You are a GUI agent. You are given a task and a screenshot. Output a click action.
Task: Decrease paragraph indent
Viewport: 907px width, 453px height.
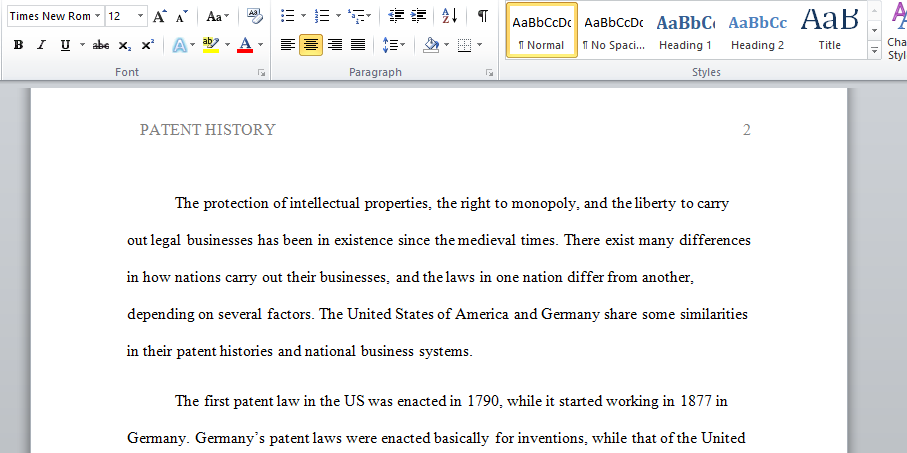click(396, 16)
